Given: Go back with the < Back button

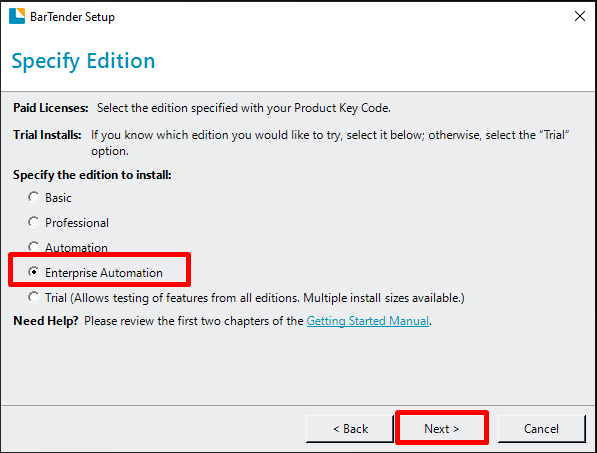Looking at the screenshot, I should [x=350, y=429].
